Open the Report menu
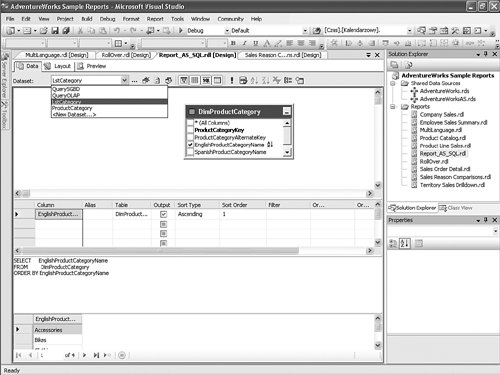500x375 pixels. tap(155, 19)
